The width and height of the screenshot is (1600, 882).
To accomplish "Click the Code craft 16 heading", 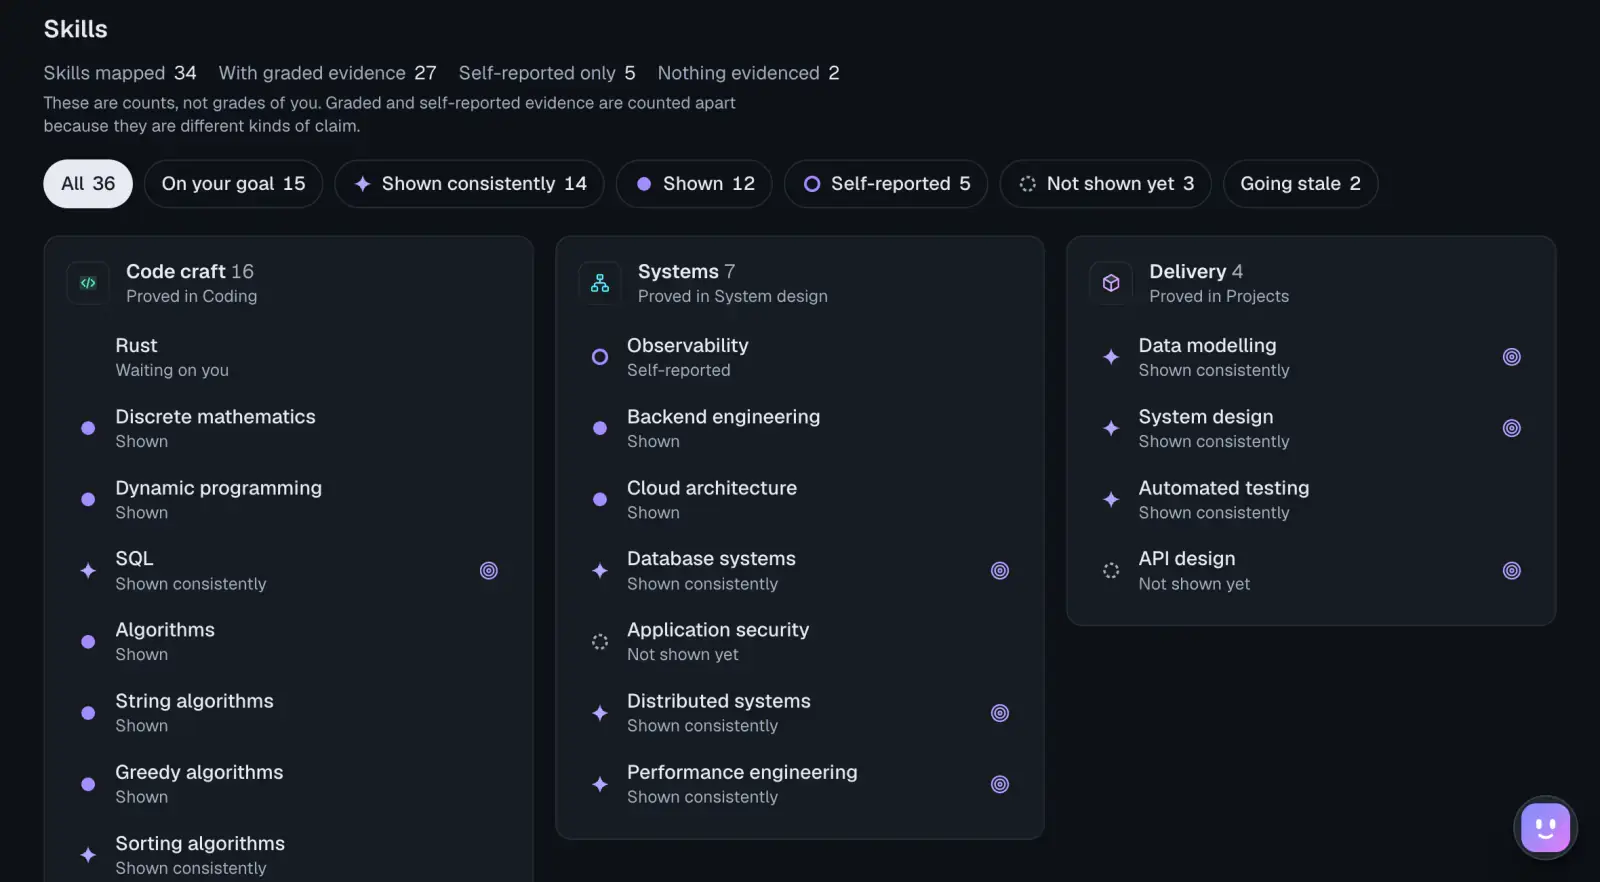I will pyautogui.click(x=190, y=271).
